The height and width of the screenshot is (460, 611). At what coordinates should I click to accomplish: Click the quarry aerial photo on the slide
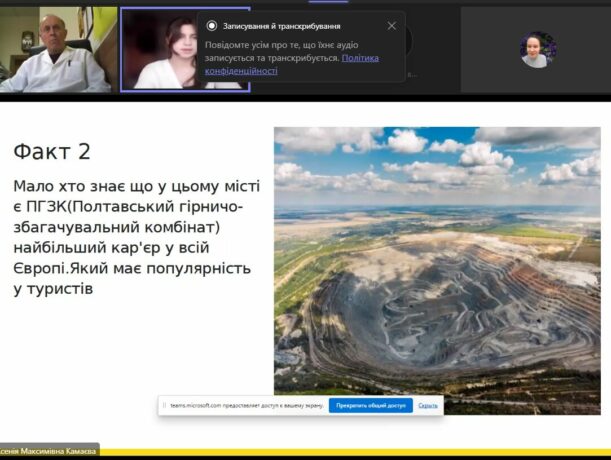pos(437,300)
